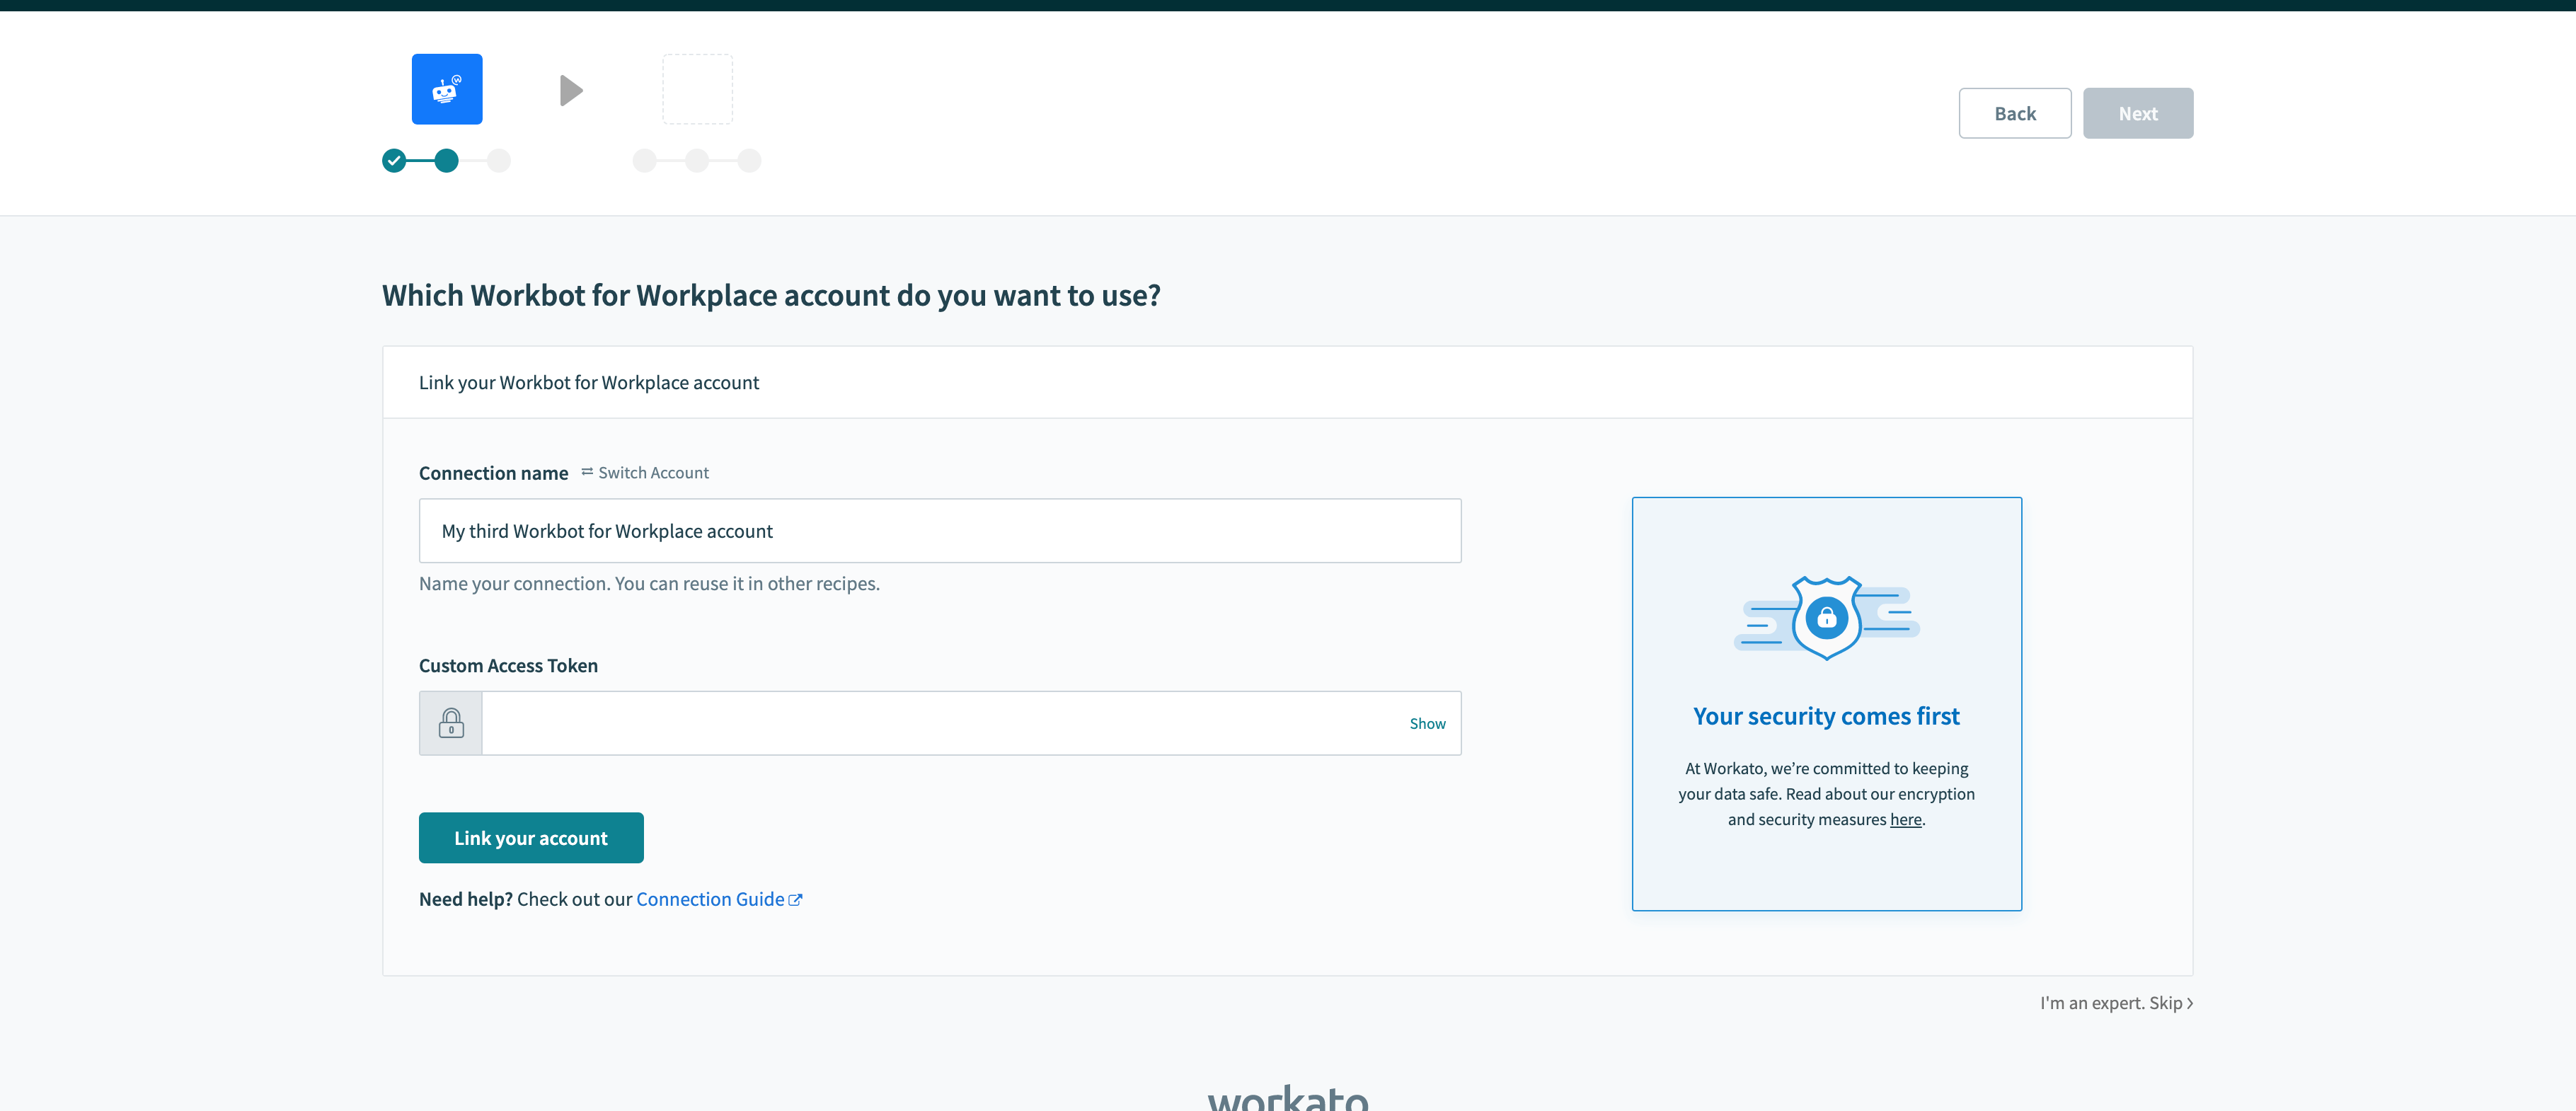The image size is (2576, 1111).
Task: Show the hidden Custom Access Token
Action: pos(1426,723)
